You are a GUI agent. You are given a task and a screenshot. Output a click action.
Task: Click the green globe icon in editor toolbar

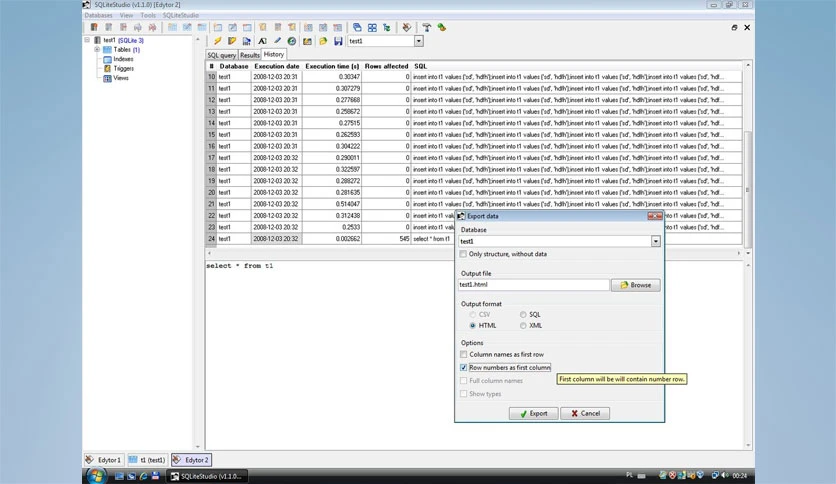[x=292, y=41]
